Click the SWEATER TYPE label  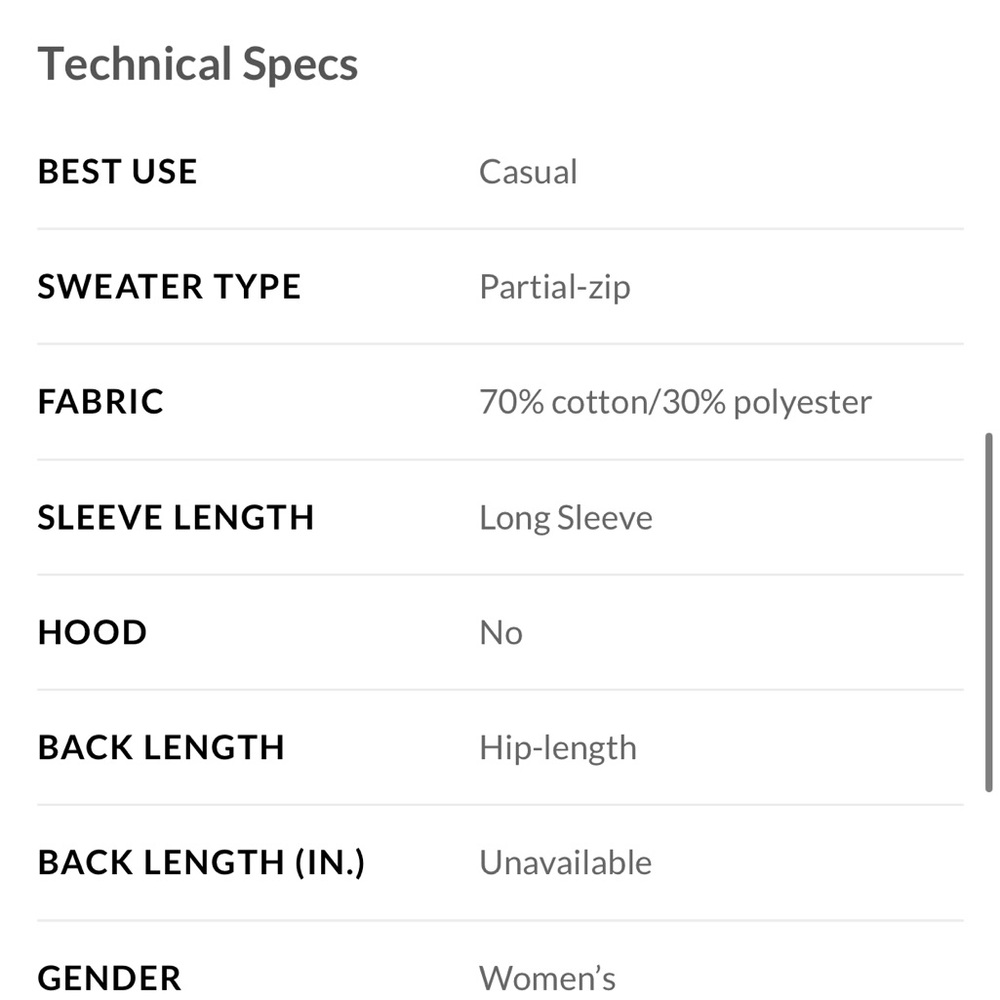[169, 287]
